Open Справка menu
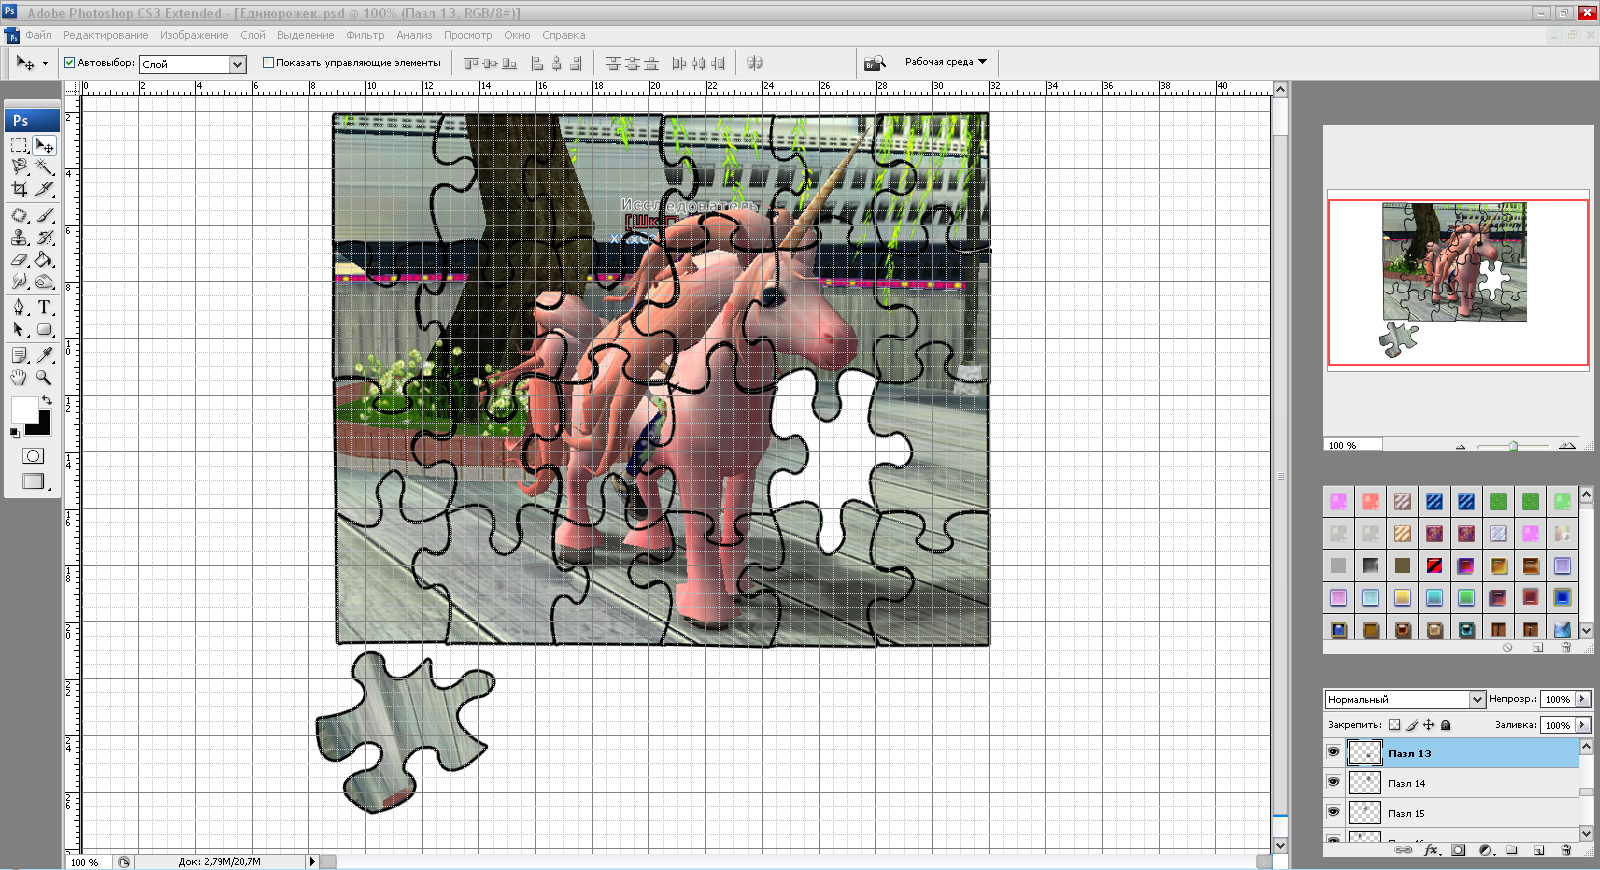The image size is (1600, 870). pyautogui.click(x=564, y=35)
